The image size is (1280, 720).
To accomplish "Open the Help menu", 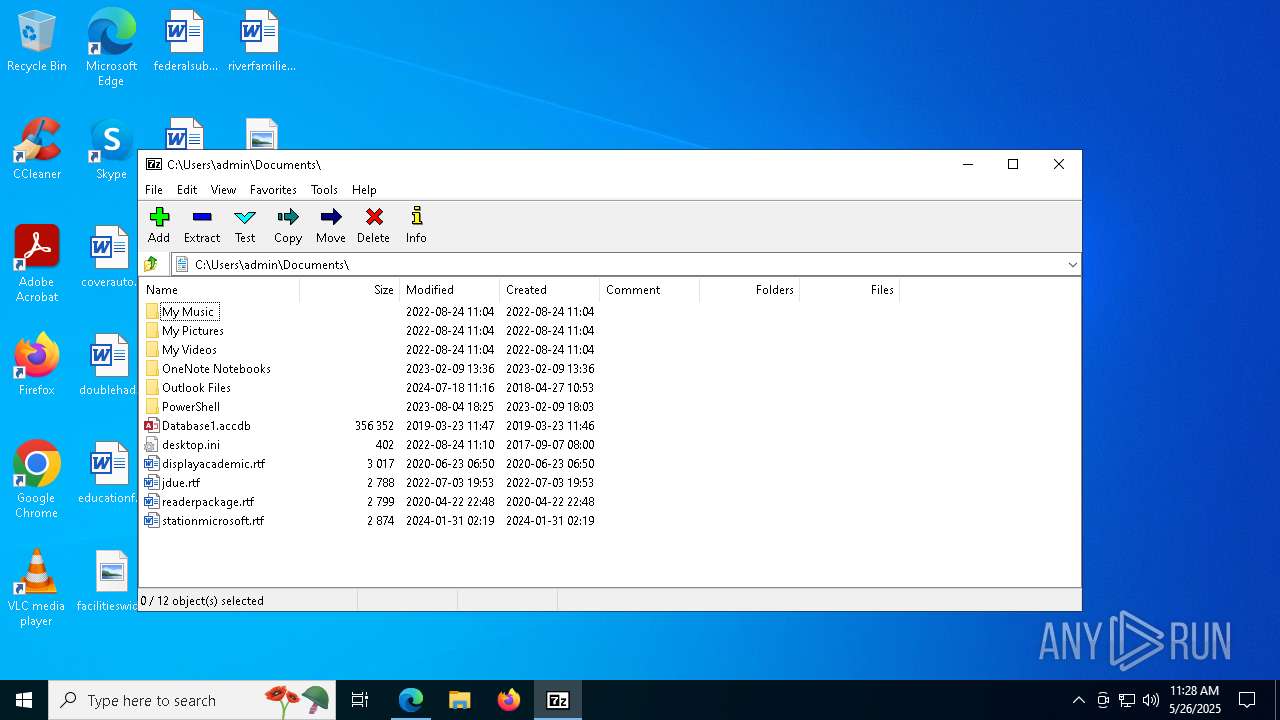I will click(x=364, y=190).
